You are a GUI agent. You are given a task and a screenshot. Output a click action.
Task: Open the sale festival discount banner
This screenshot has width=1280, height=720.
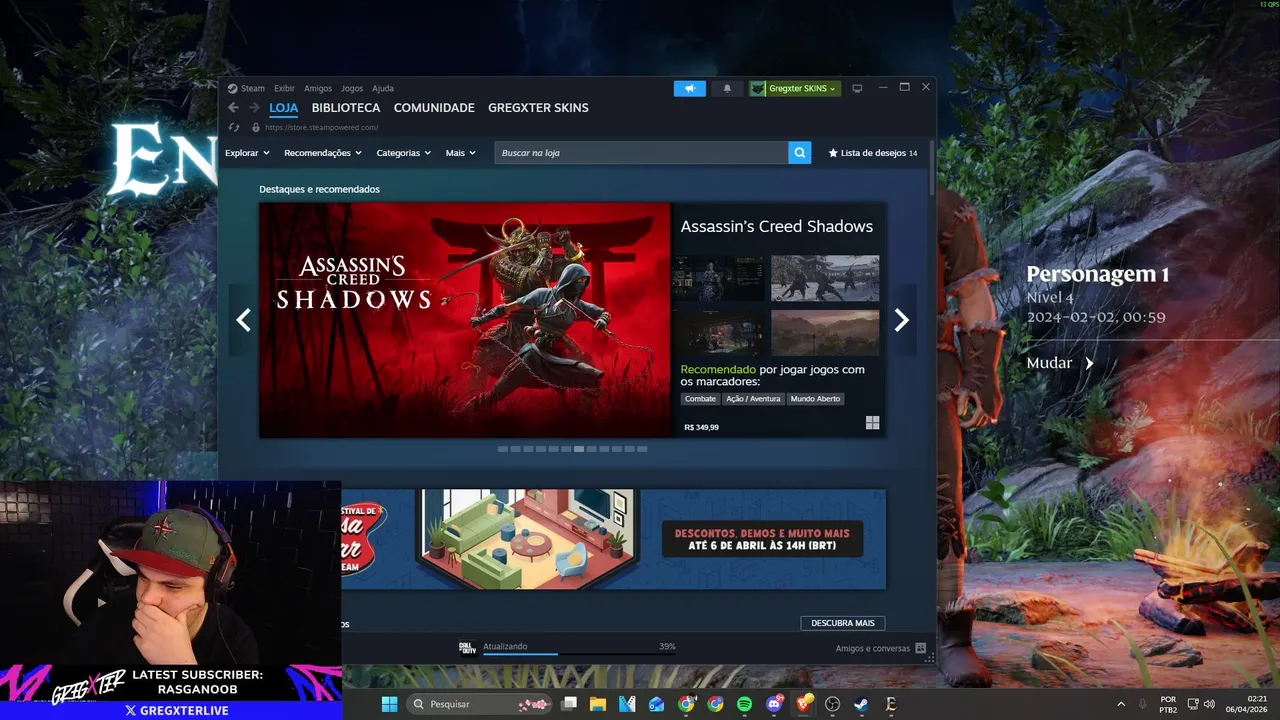(613, 539)
